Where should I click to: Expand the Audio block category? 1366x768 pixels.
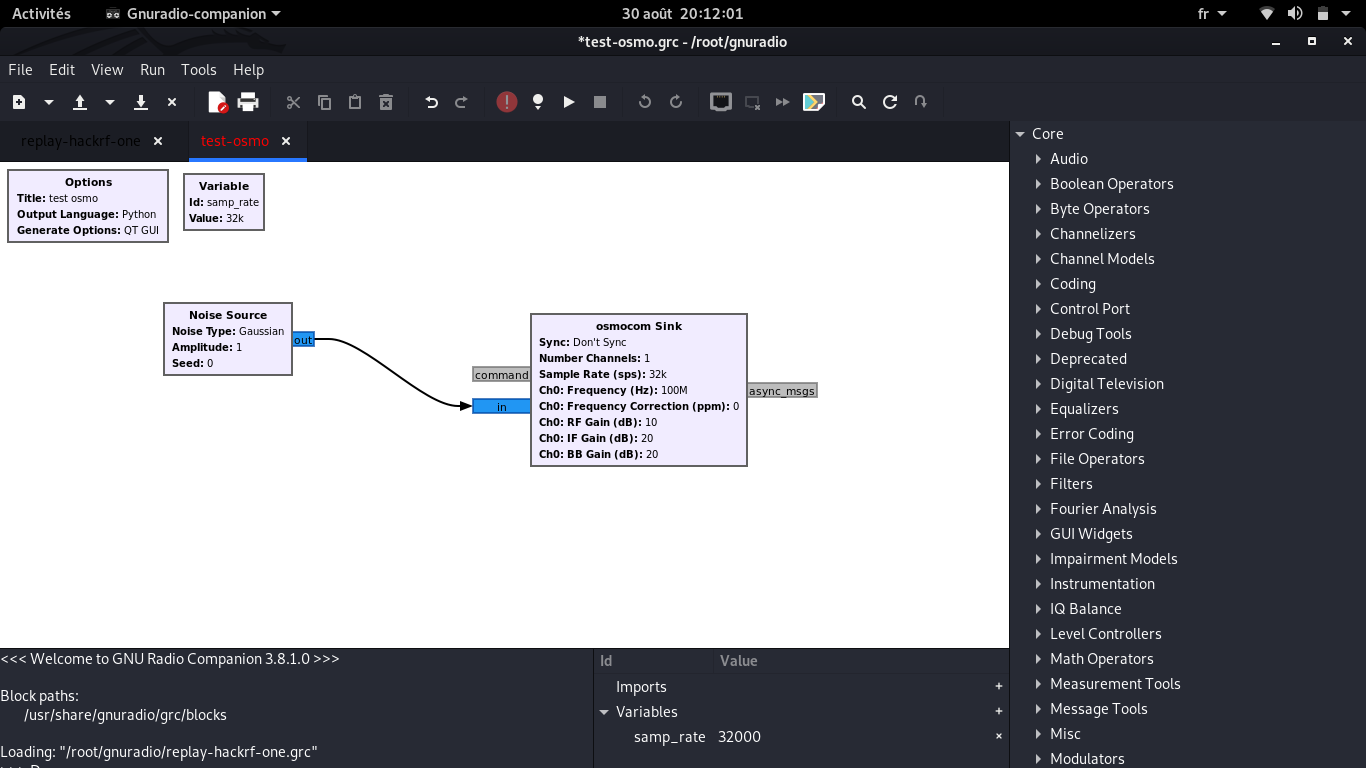[x=1039, y=159]
